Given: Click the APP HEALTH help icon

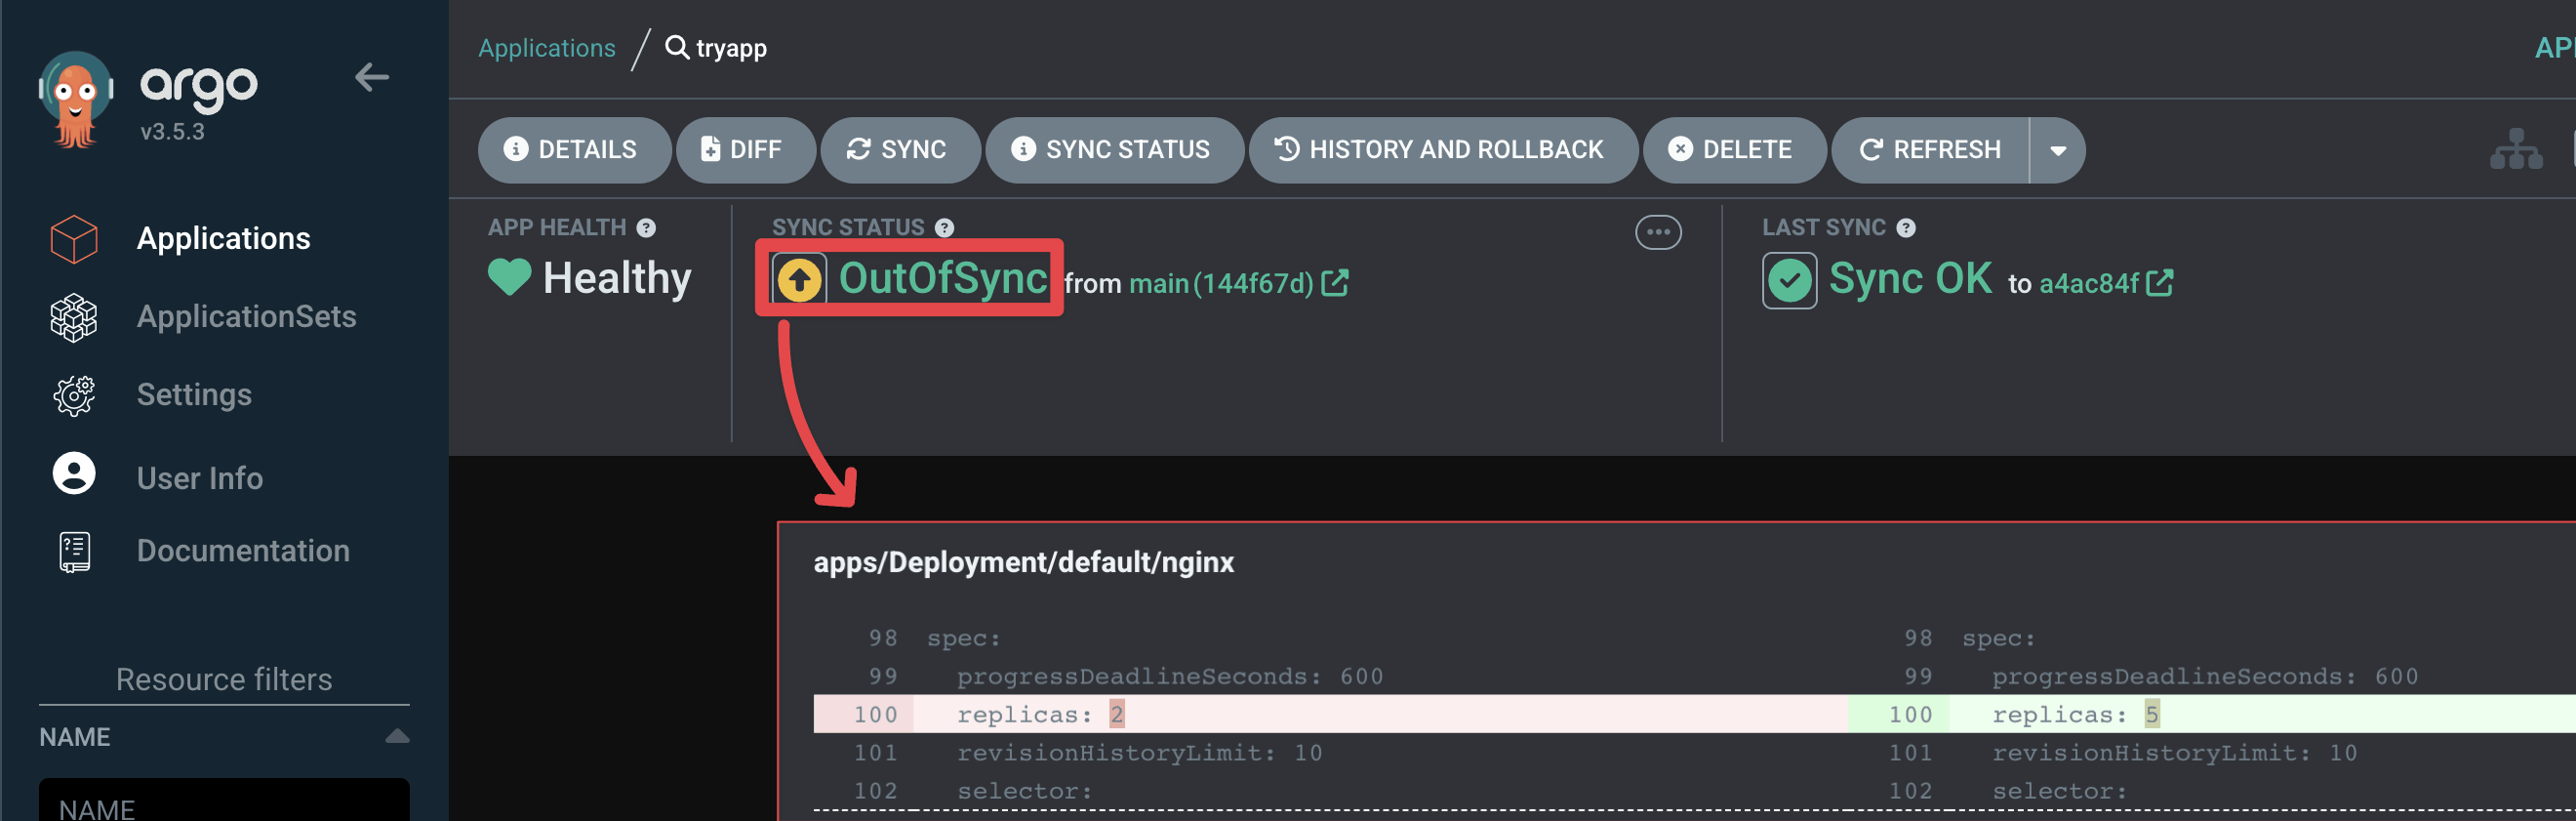Looking at the screenshot, I should pos(647,228).
